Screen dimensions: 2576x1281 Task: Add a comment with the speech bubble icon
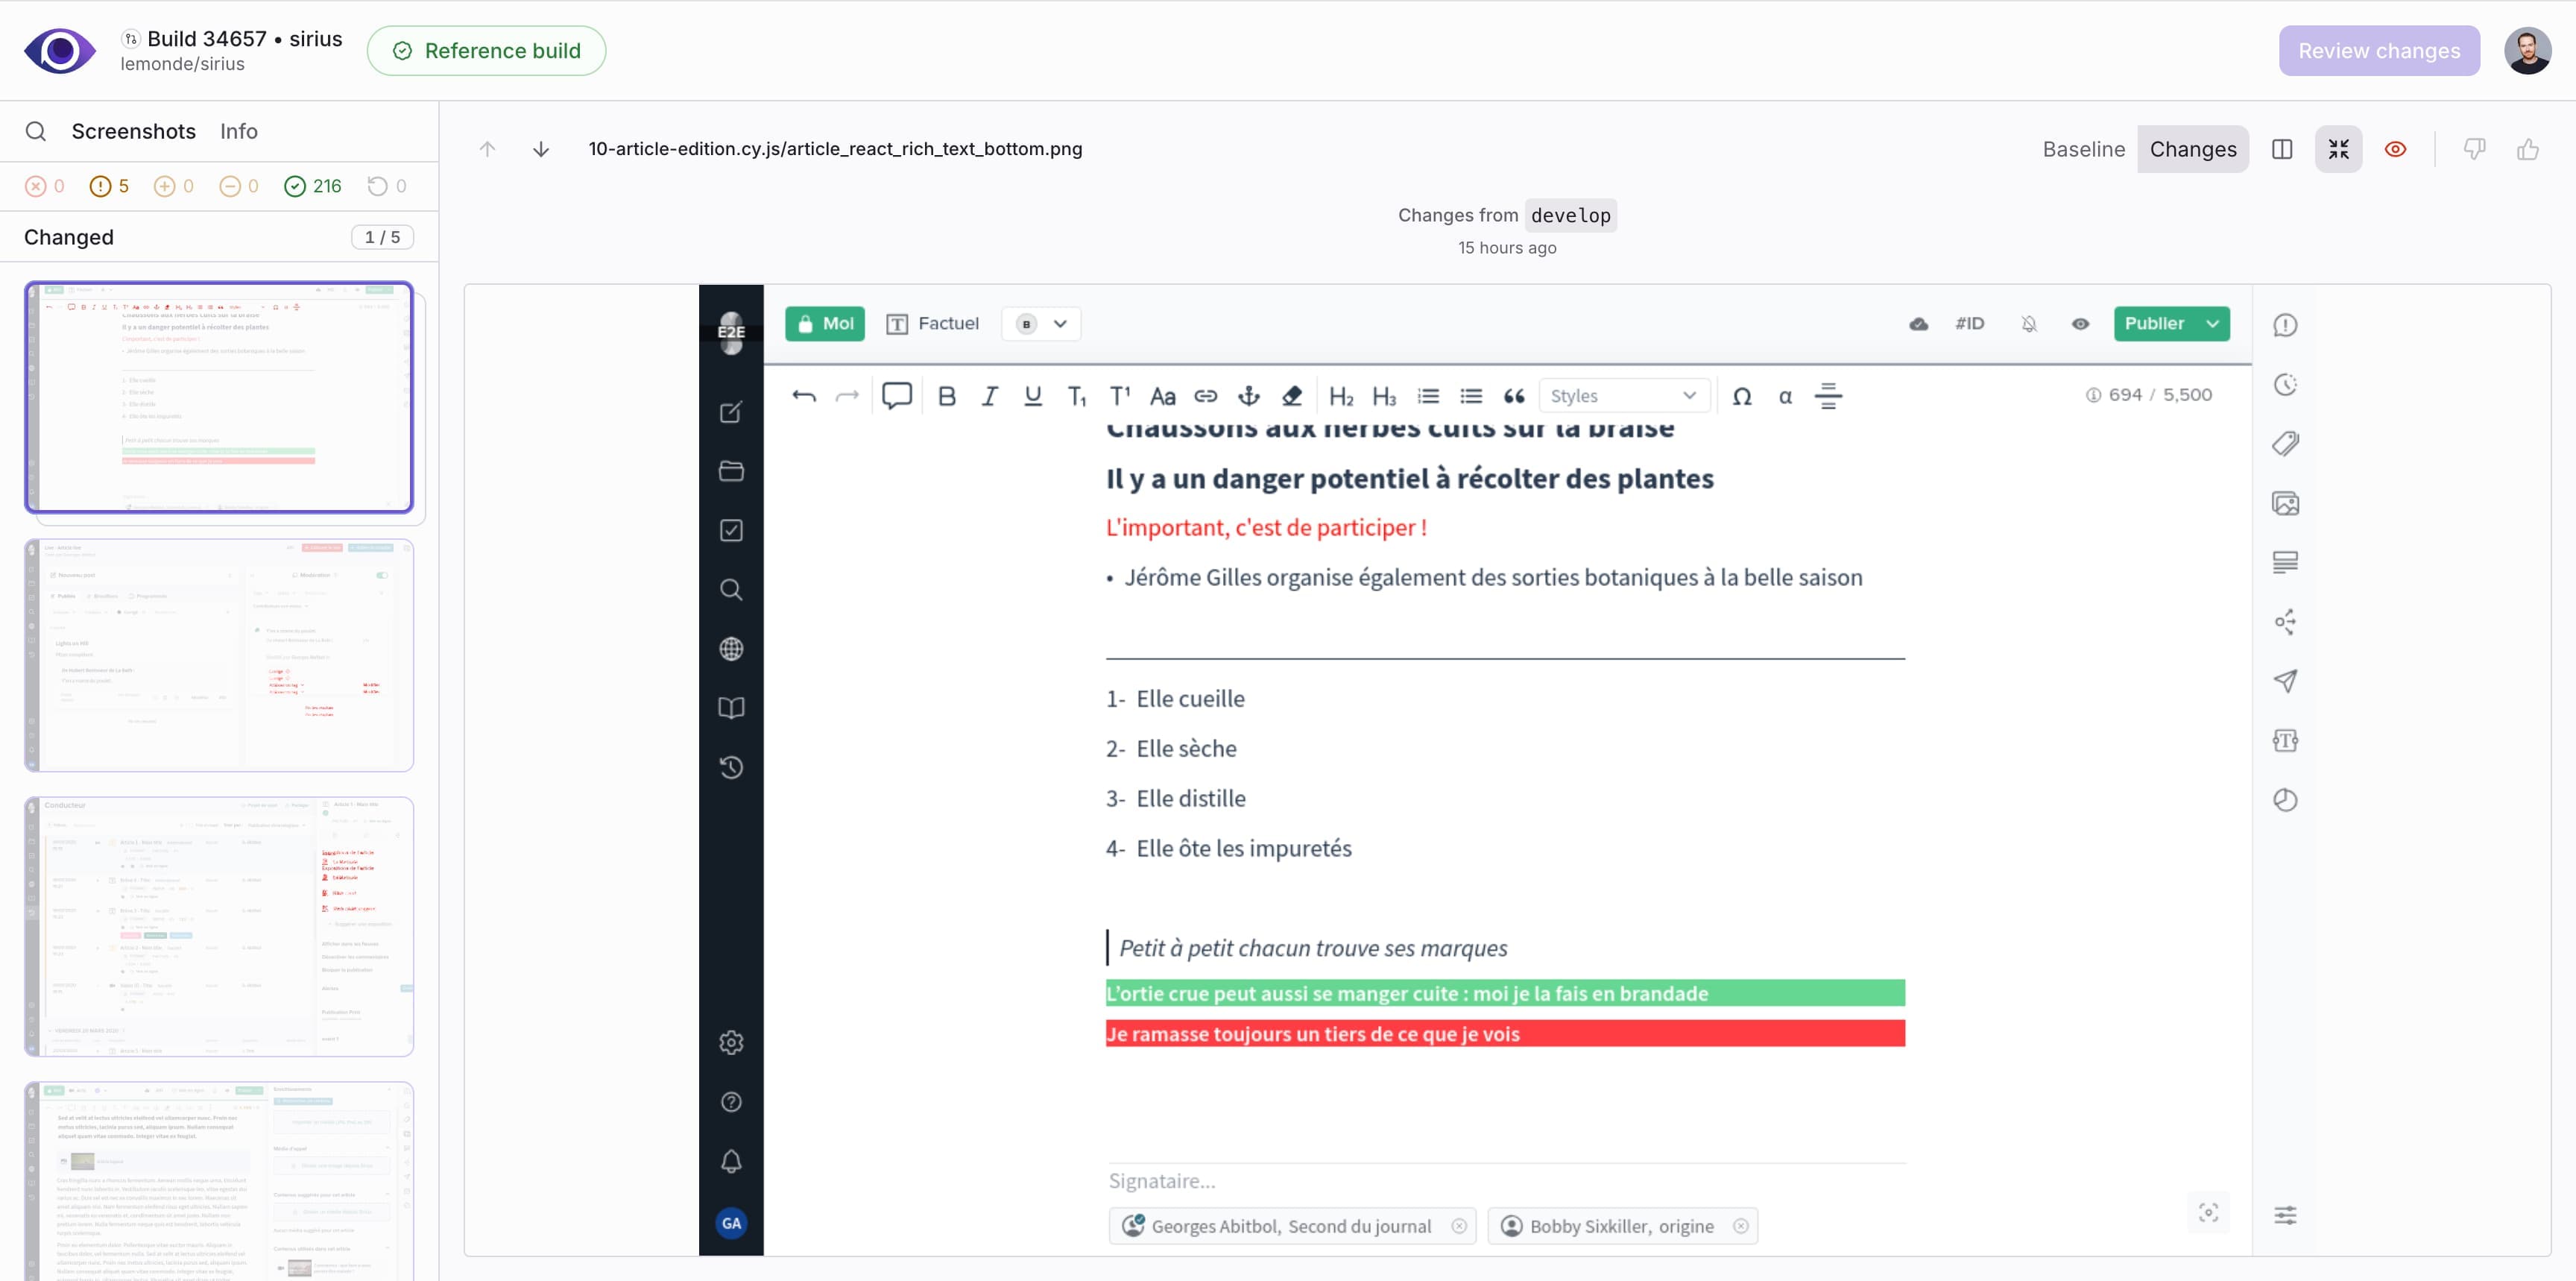pos(897,396)
